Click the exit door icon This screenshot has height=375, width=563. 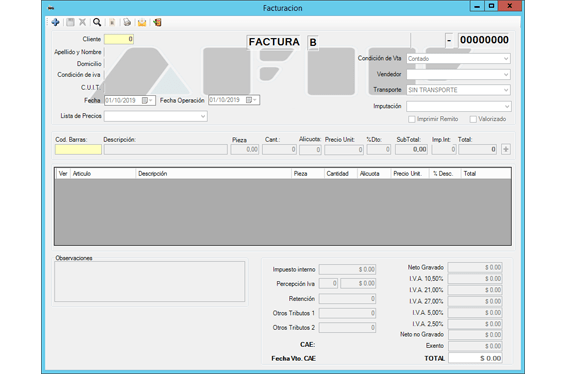coord(157,22)
